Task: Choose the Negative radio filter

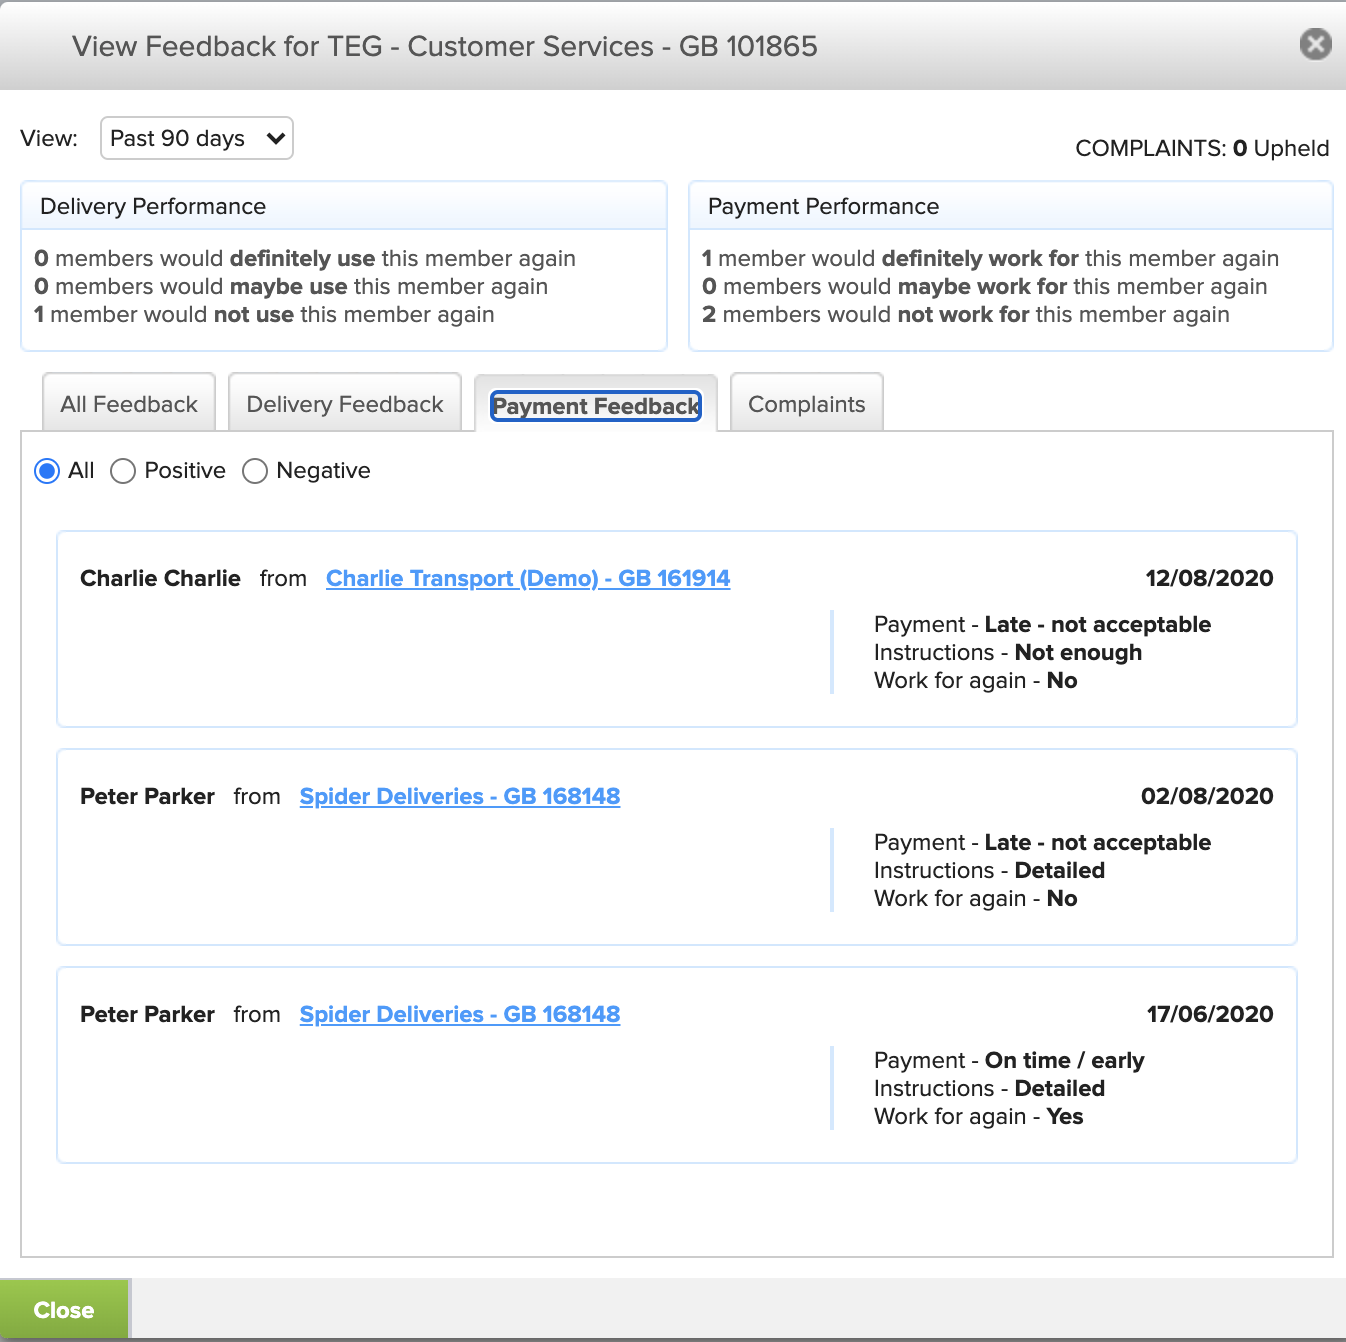Action: click(255, 471)
